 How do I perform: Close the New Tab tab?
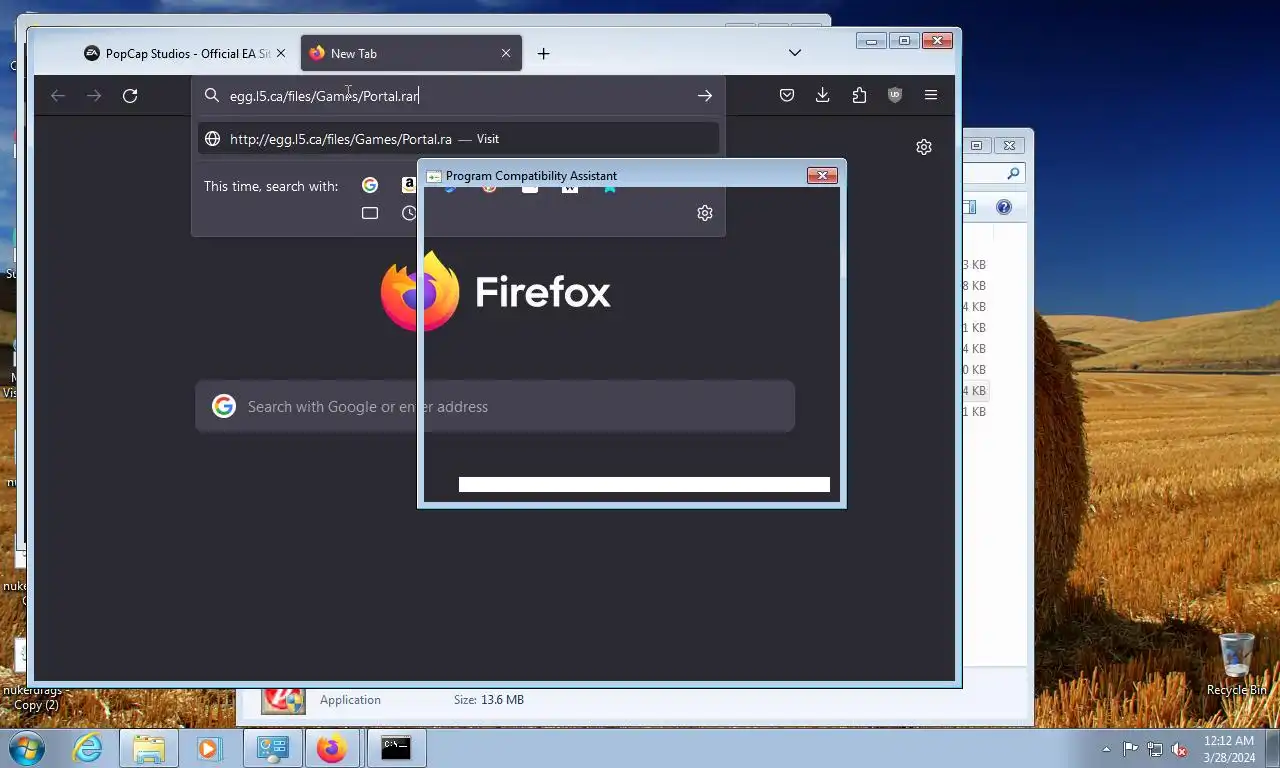point(506,54)
